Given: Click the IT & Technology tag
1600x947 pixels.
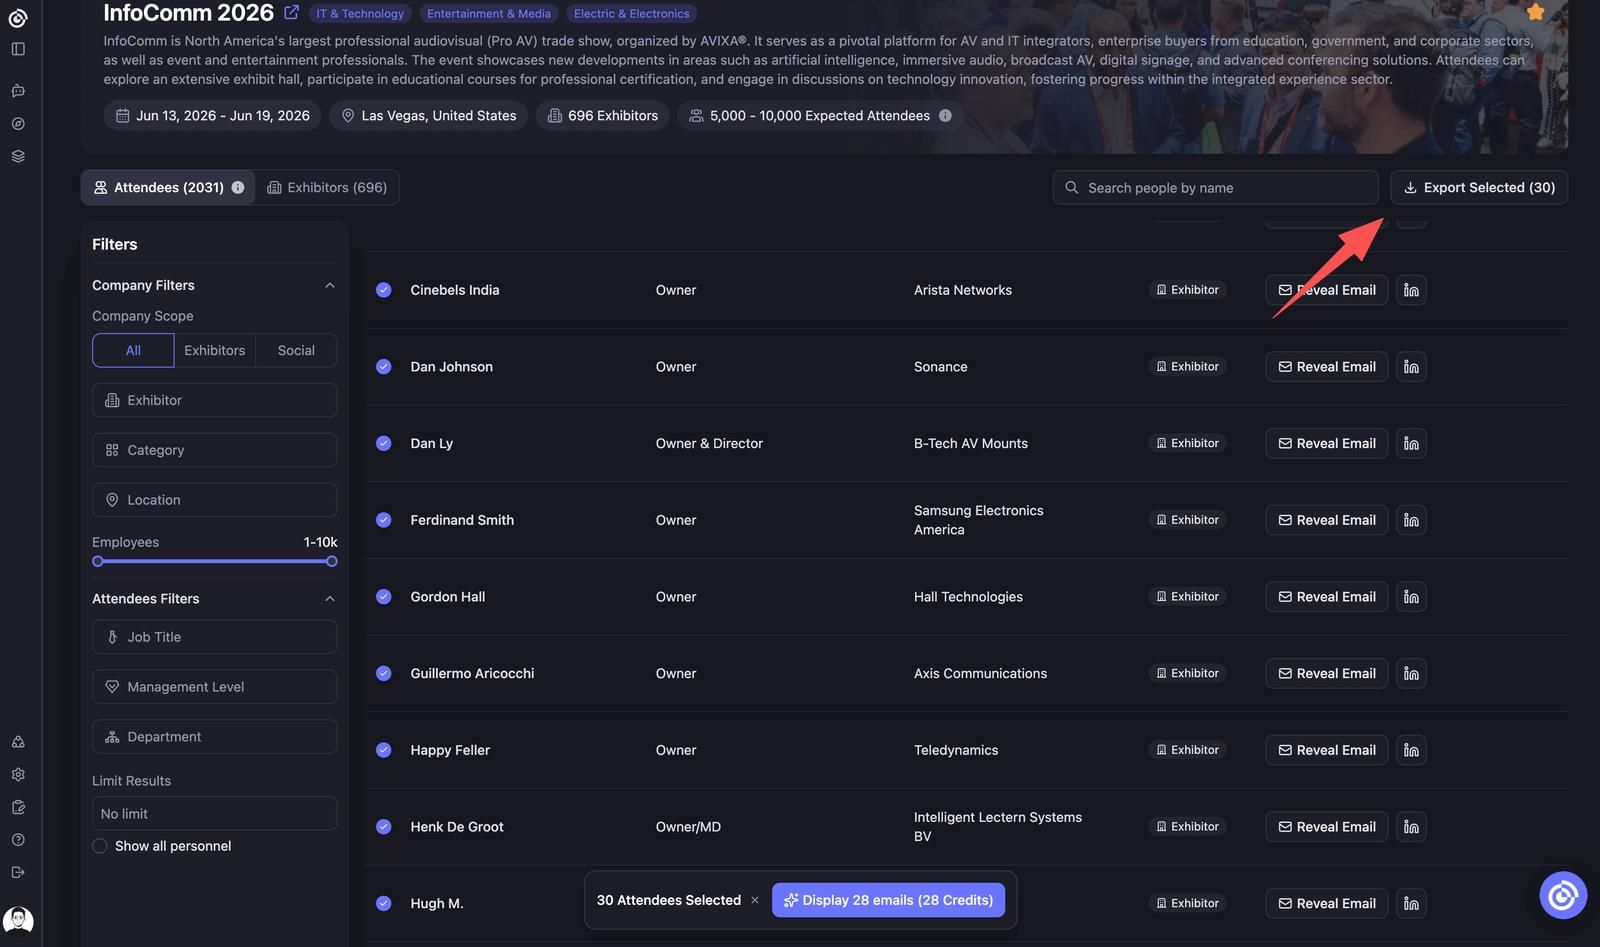Looking at the screenshot, I should pos(360,14).
